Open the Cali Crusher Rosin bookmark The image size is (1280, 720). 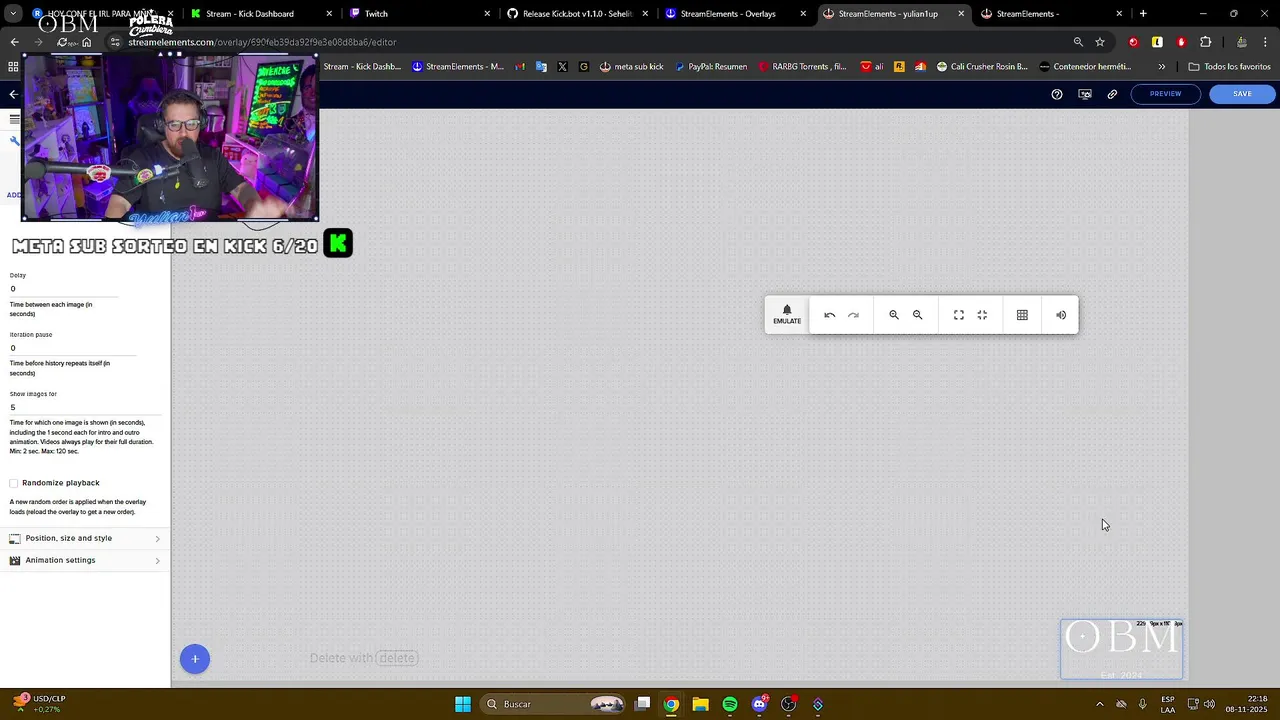(981, 67)
